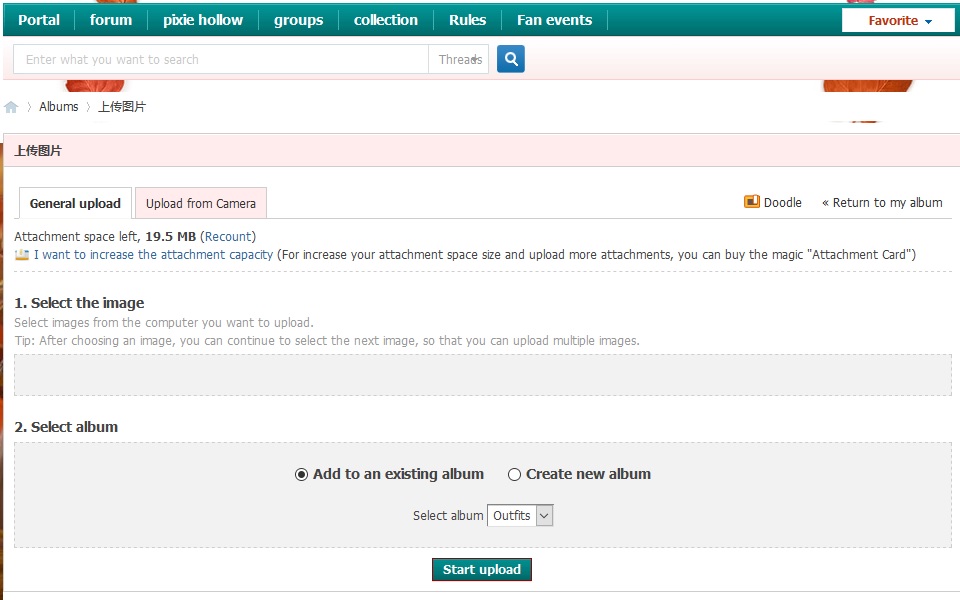Click the Albums breadcrumb link
Viewport: 960px width, 600px height.
click(x=59, y=107)
